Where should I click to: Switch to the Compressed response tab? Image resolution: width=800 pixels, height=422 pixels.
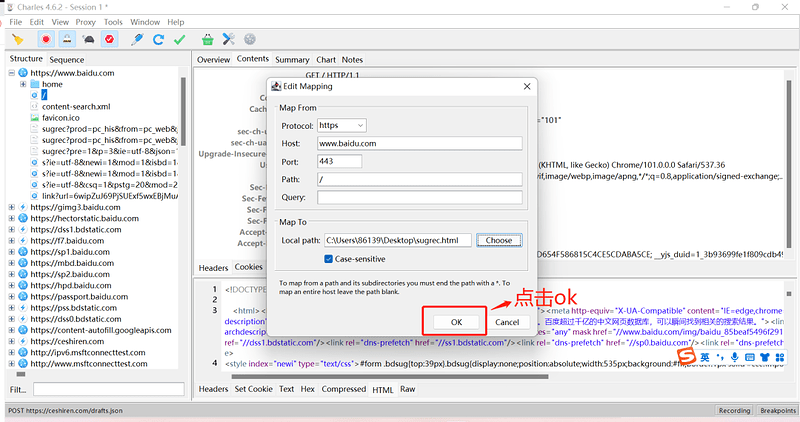(344, 389)
